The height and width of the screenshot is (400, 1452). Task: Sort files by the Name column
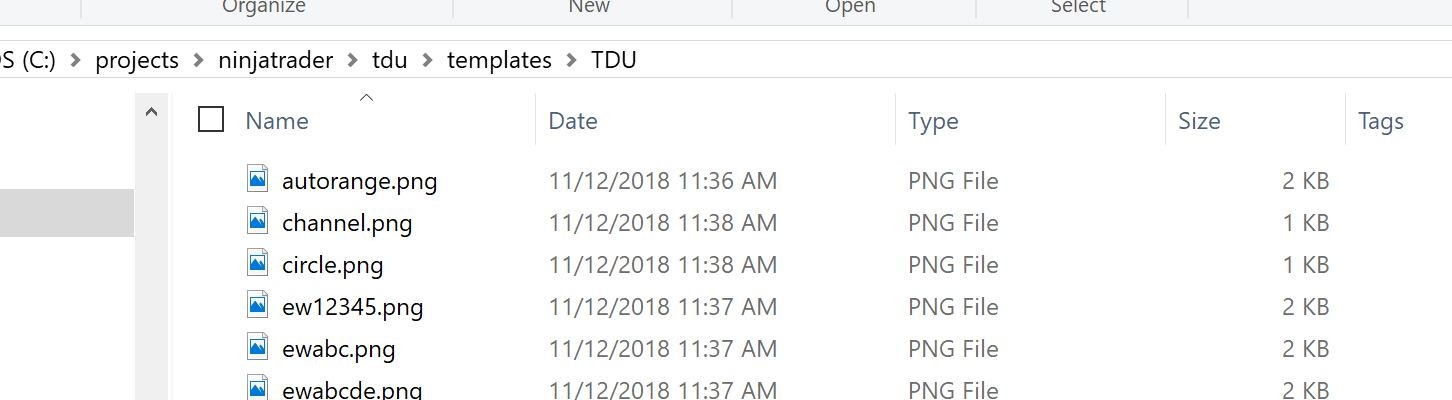click(277, 121)
